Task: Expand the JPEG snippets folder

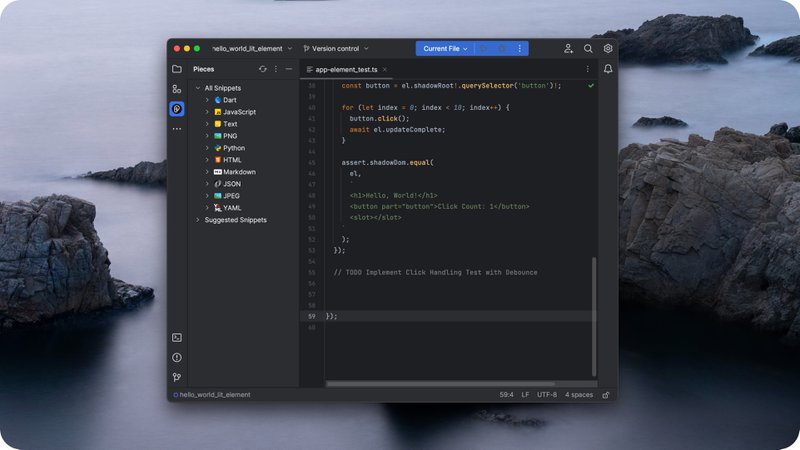Action: click(207, 196)
